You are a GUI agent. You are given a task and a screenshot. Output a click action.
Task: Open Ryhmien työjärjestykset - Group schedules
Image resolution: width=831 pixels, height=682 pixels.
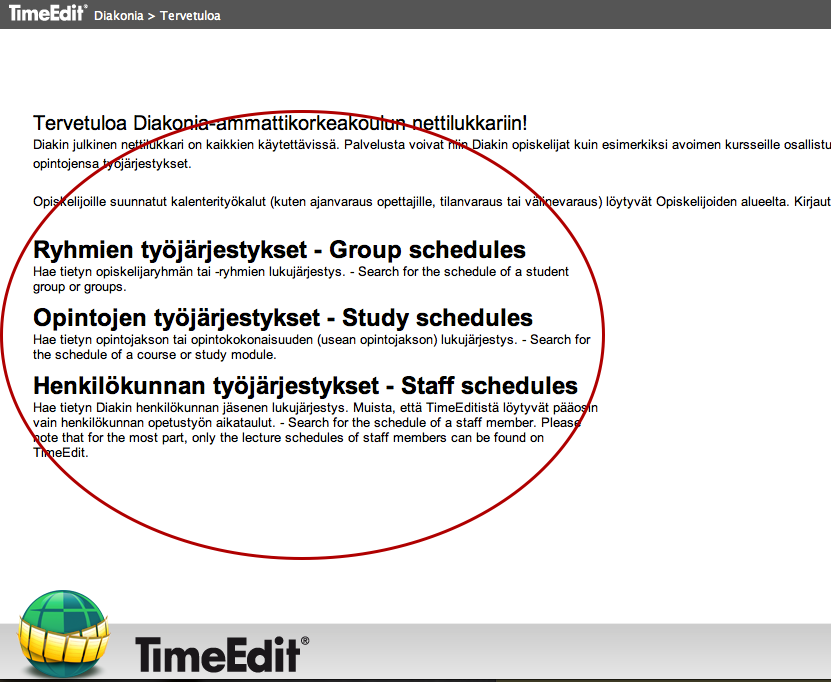pos(279,250)
